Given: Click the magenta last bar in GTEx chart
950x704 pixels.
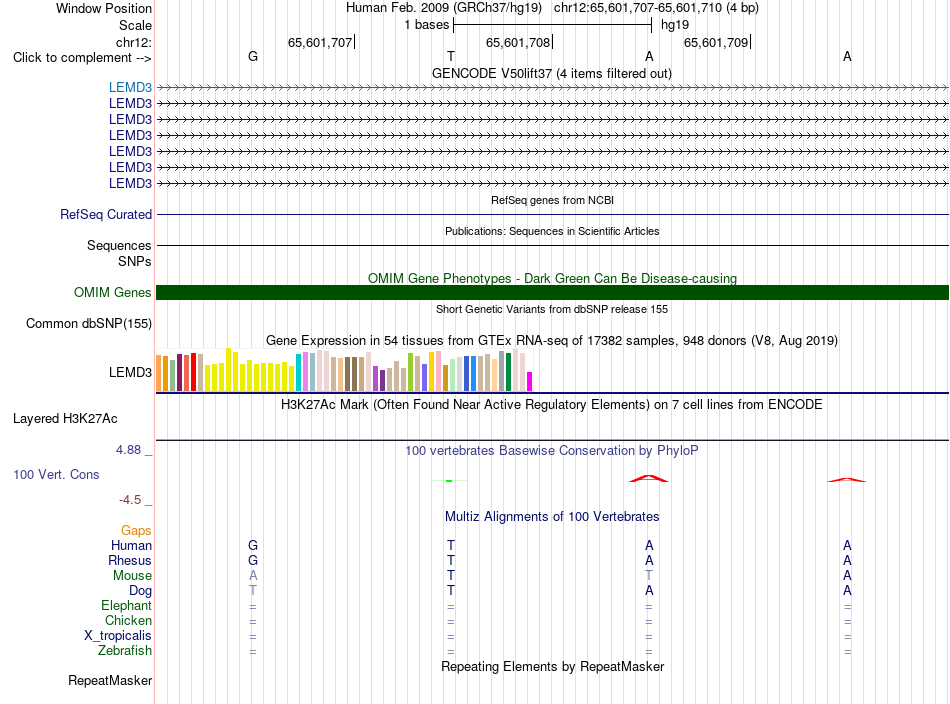Looking at the screenshot, I should coord(529,381).
